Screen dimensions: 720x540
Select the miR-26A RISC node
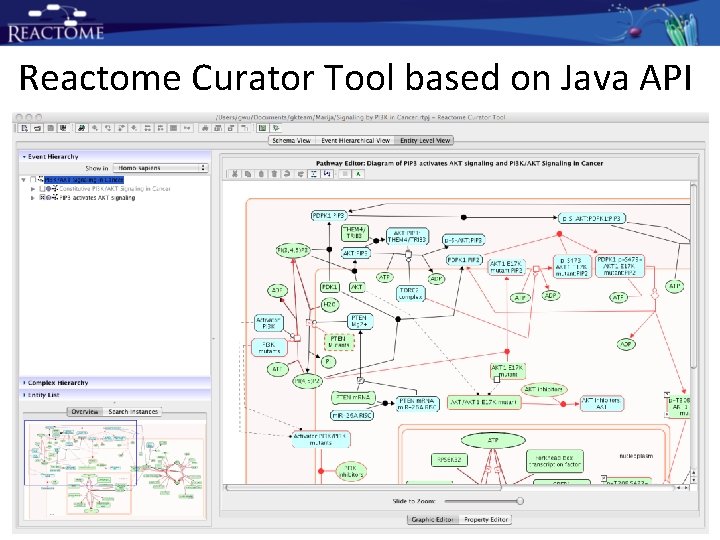tap(352, 416)
